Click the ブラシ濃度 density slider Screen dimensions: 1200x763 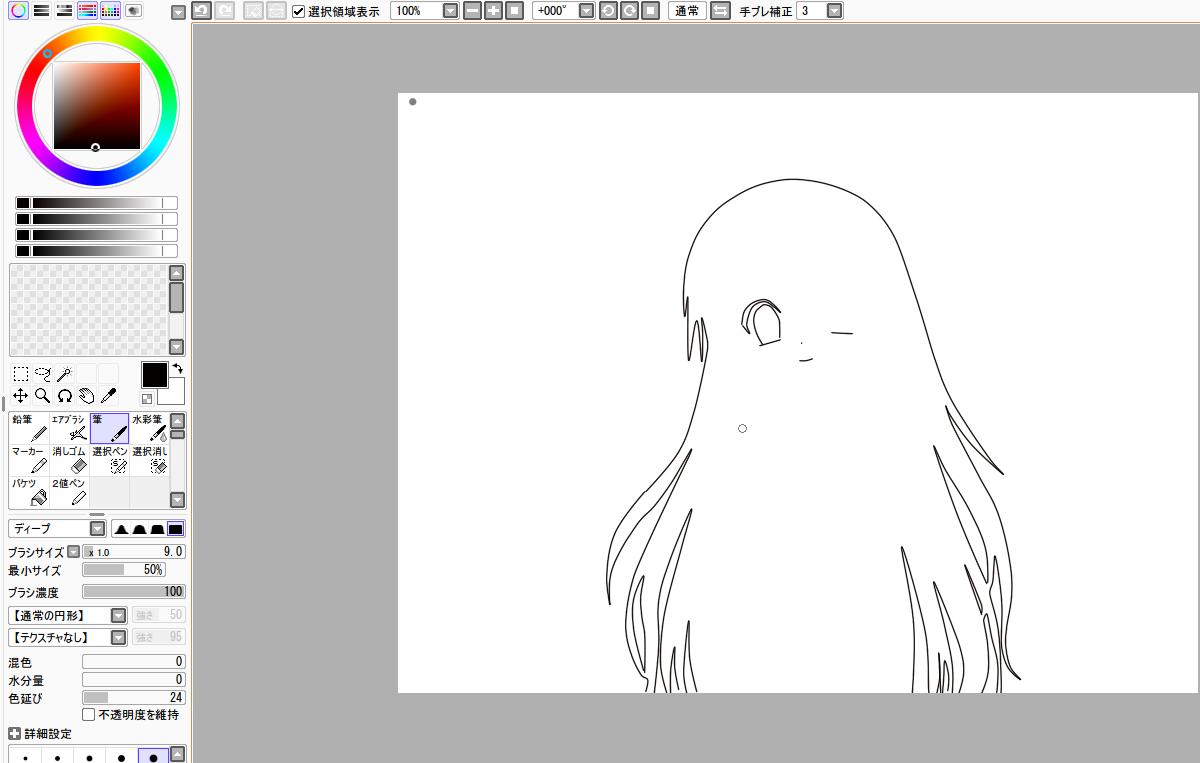point(133,592)
